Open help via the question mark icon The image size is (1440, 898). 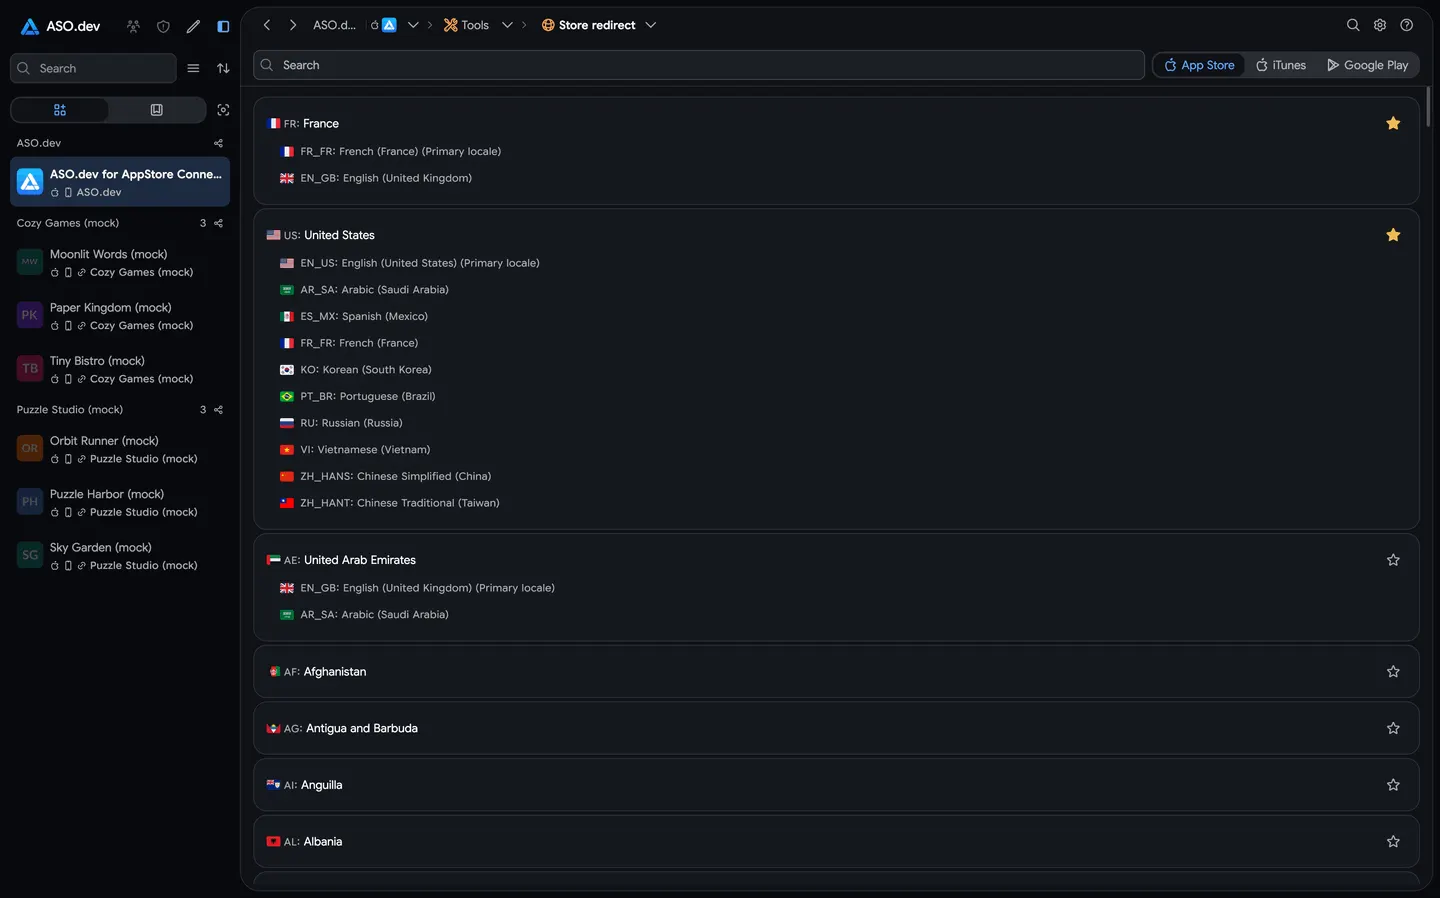click(x=1407, y=25)
